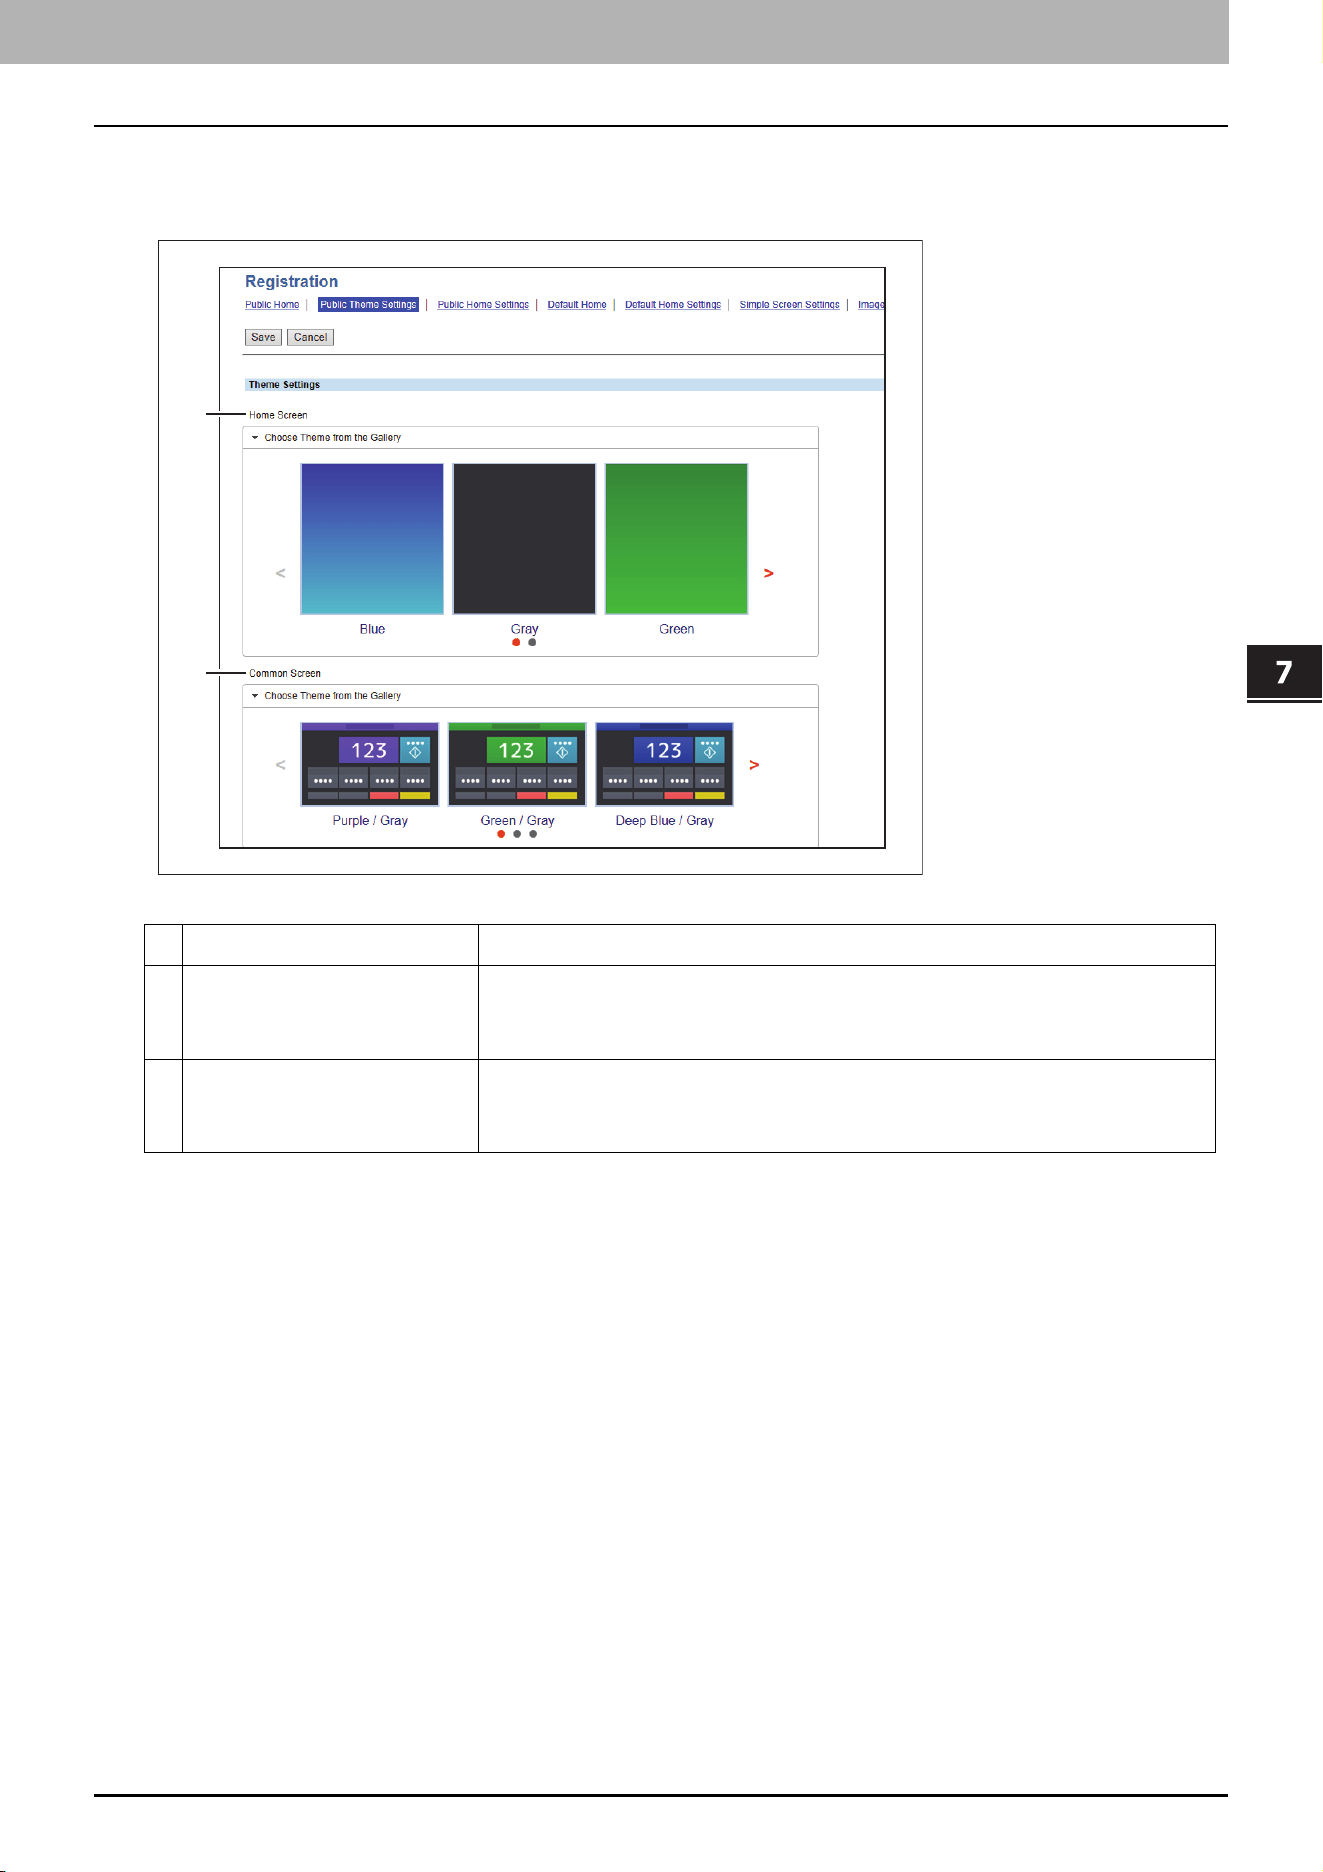The image size is (1323, 1872).
Task: Click the Save button
Action: pyautogui.click(x=263, y=338)
